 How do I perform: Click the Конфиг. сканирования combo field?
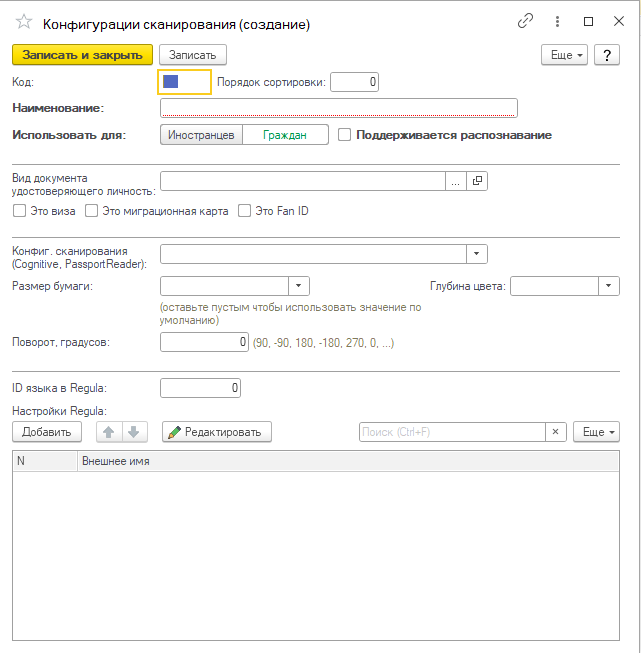(313, 254)
